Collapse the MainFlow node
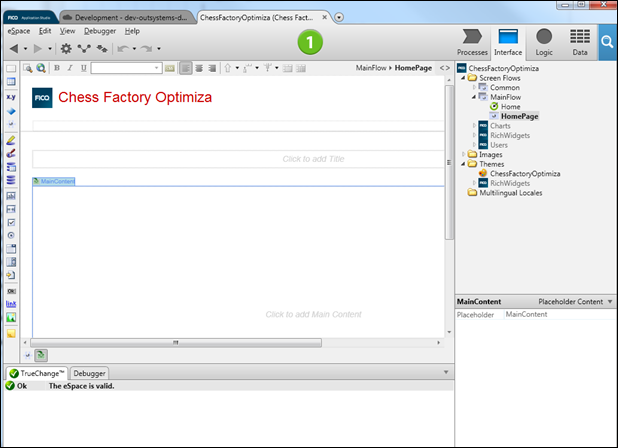 [474, 97]
